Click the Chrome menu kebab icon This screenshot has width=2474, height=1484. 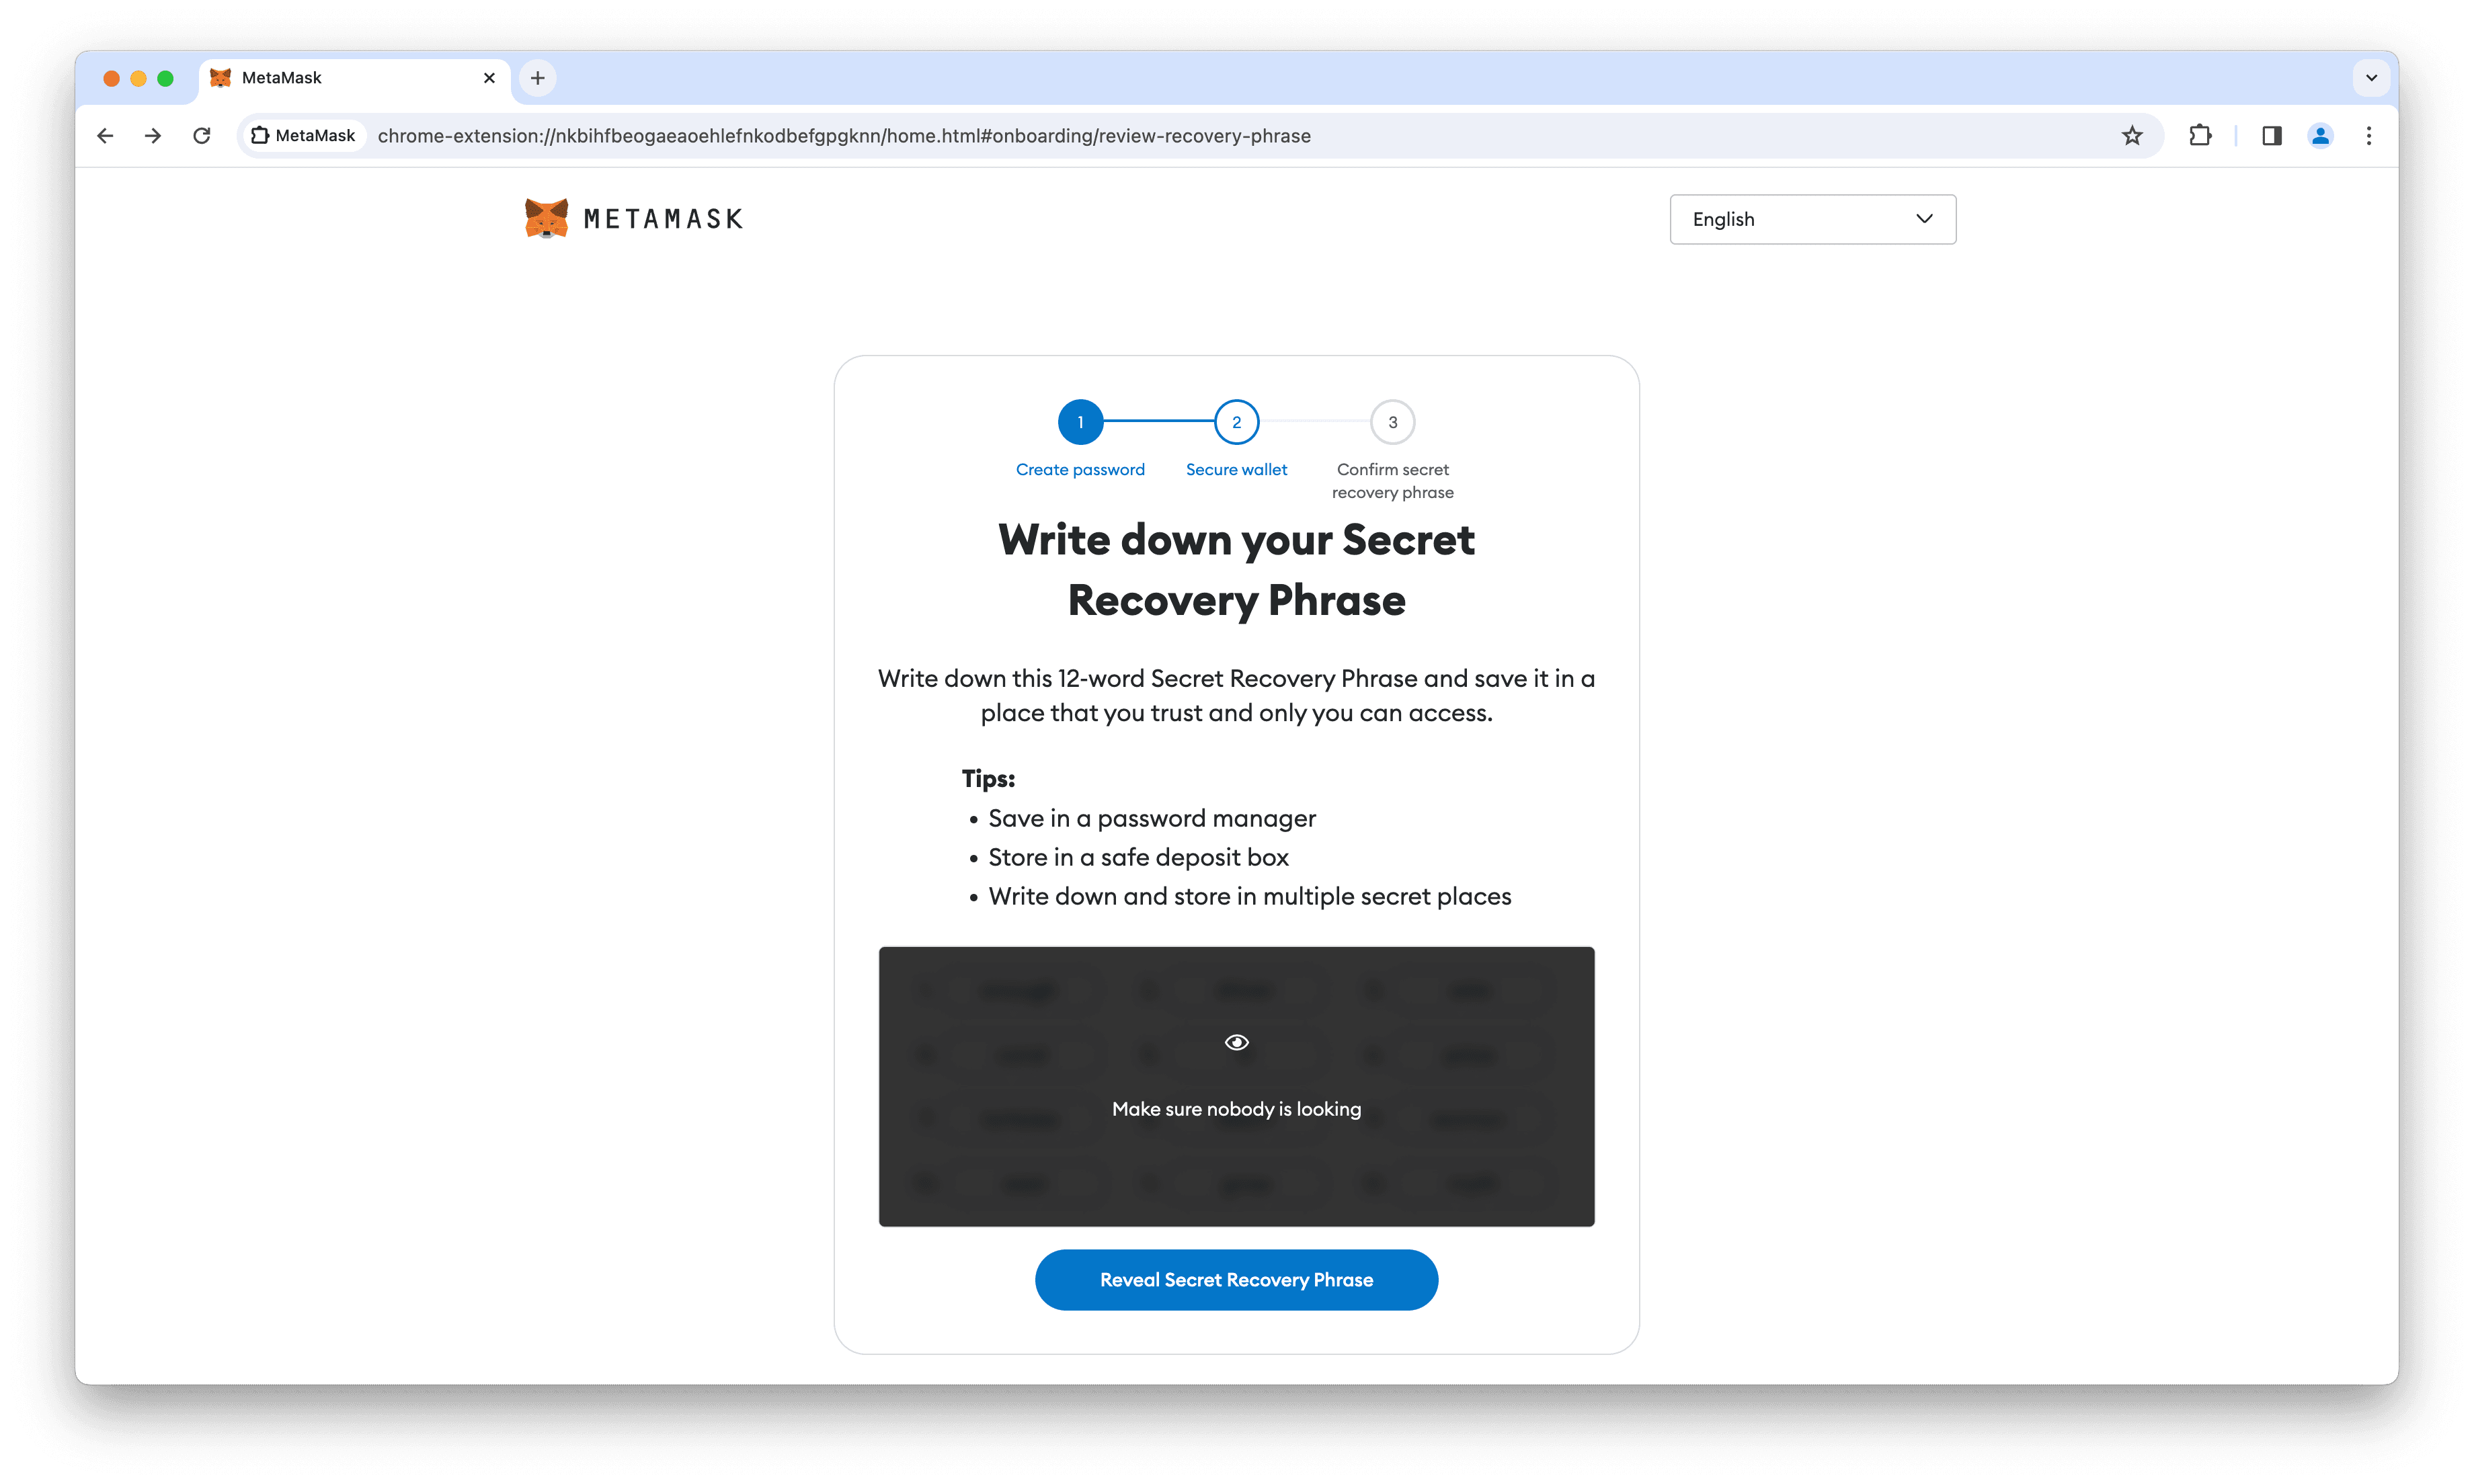2370,136
